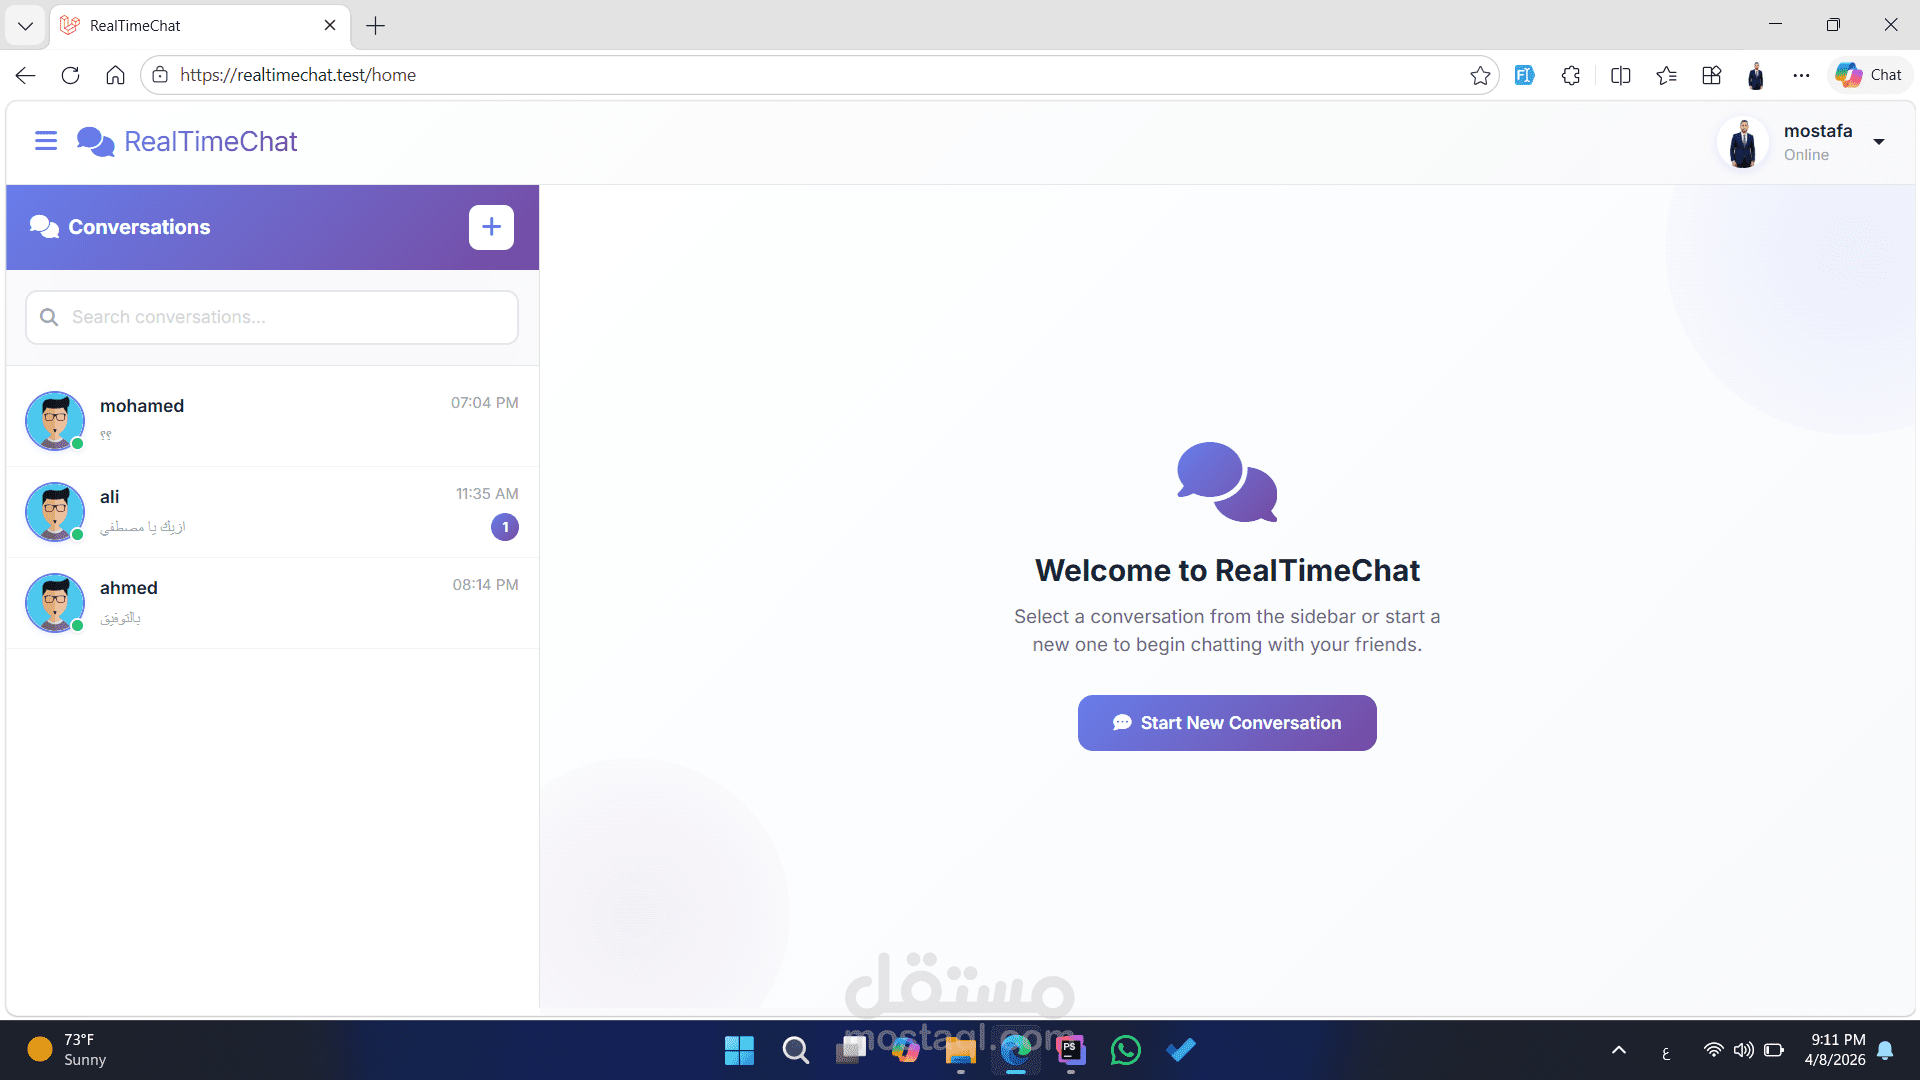The image size is (1920, 1080).
Task: Expand the mostafa profile dropdown arrow
Action: tap(1881, 142)
